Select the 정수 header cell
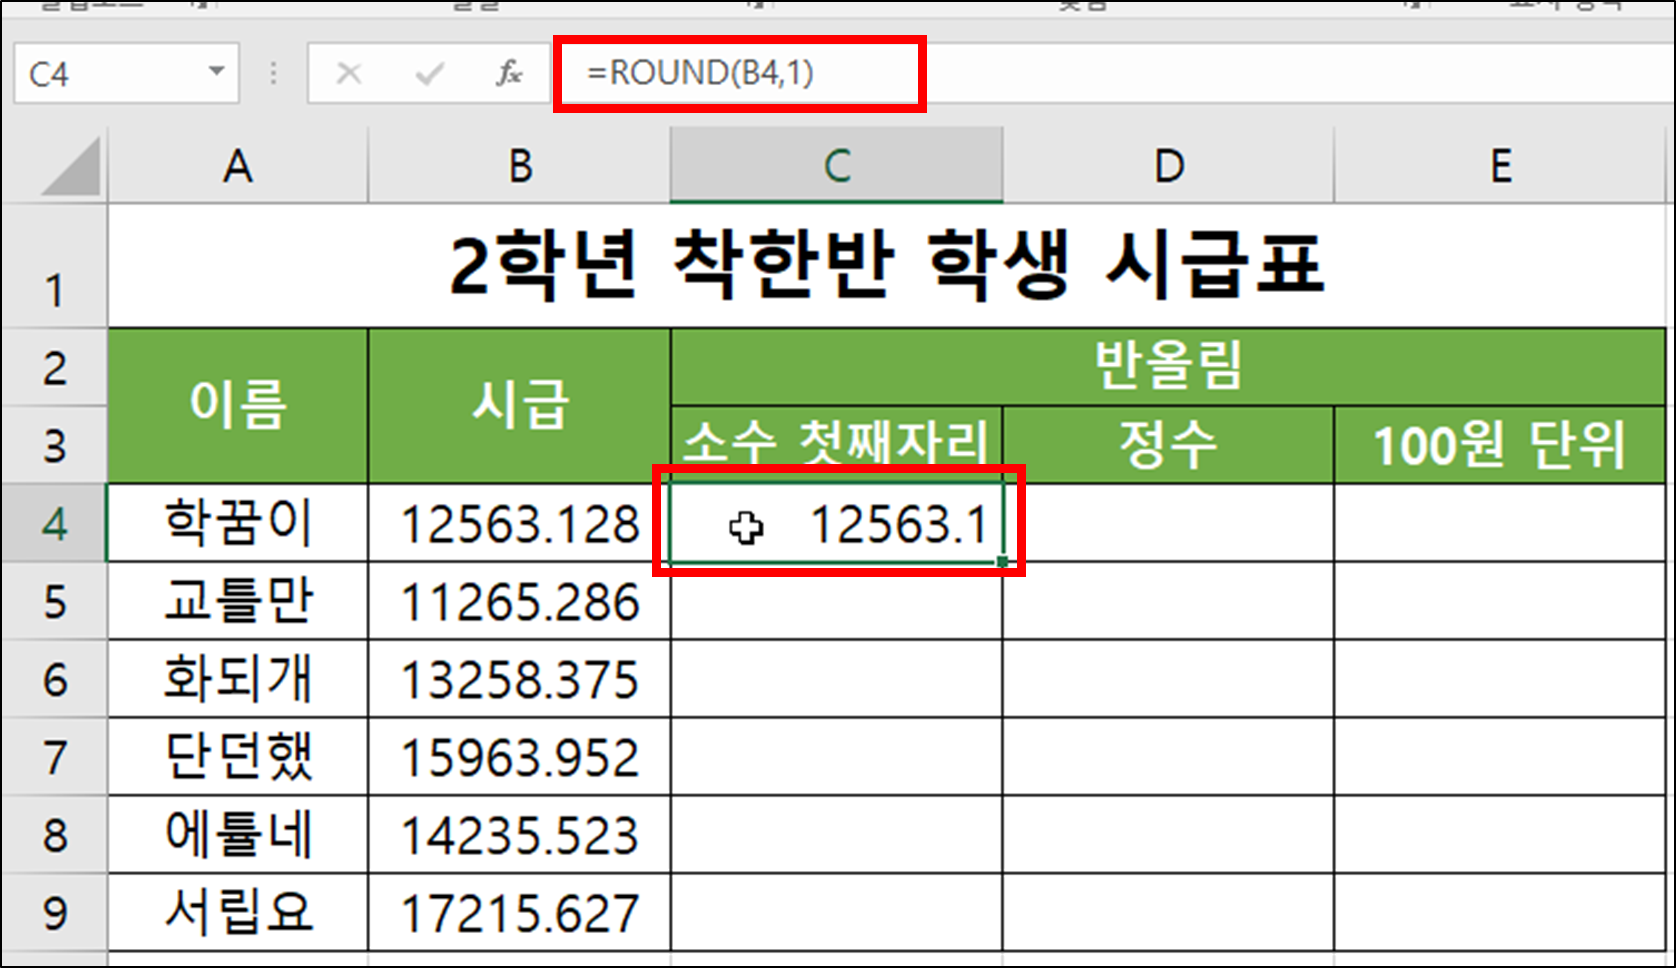Screen dimensions: 1676x968 point(1168,445)
